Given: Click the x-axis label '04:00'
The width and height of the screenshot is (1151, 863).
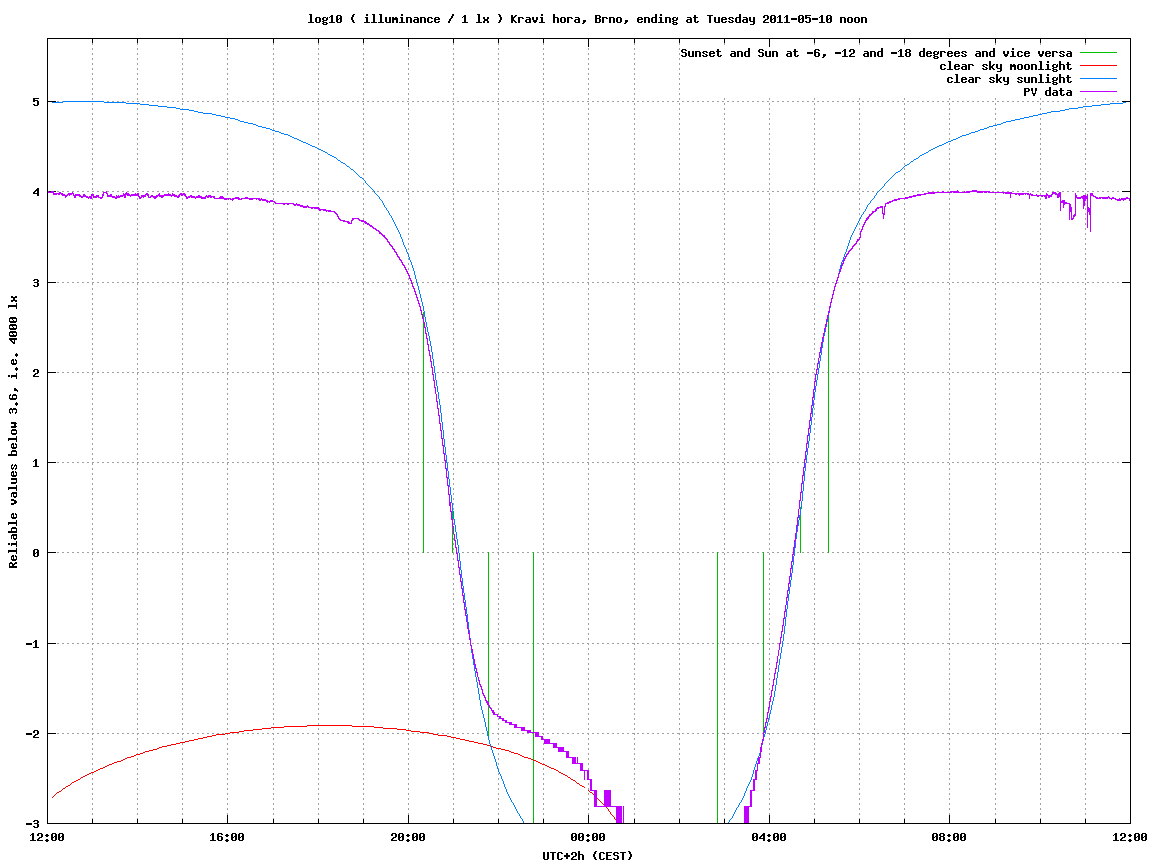Looking at the screenshot, I should [x=769, y=837].
